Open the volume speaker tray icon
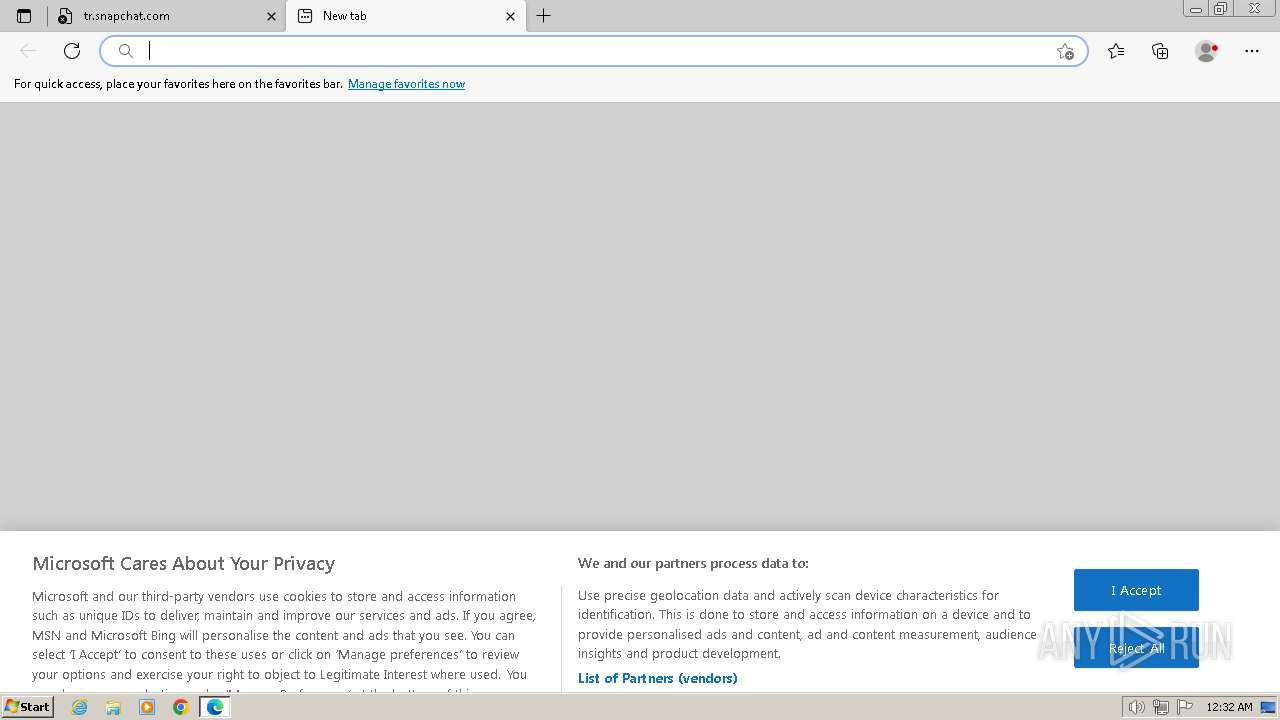 tap(1137, 707)
